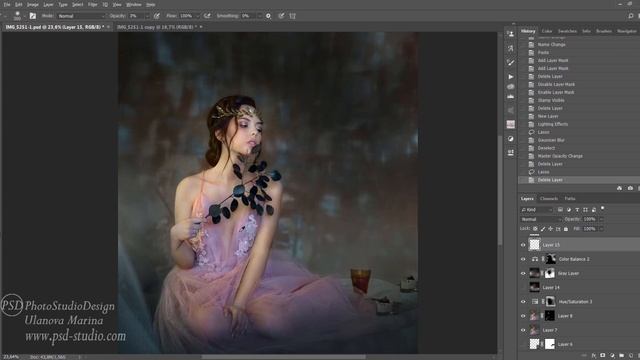
Task: Switch to IMG_5251-1 copy document tab
Action: pyautogui.click(x=157, y=27)
